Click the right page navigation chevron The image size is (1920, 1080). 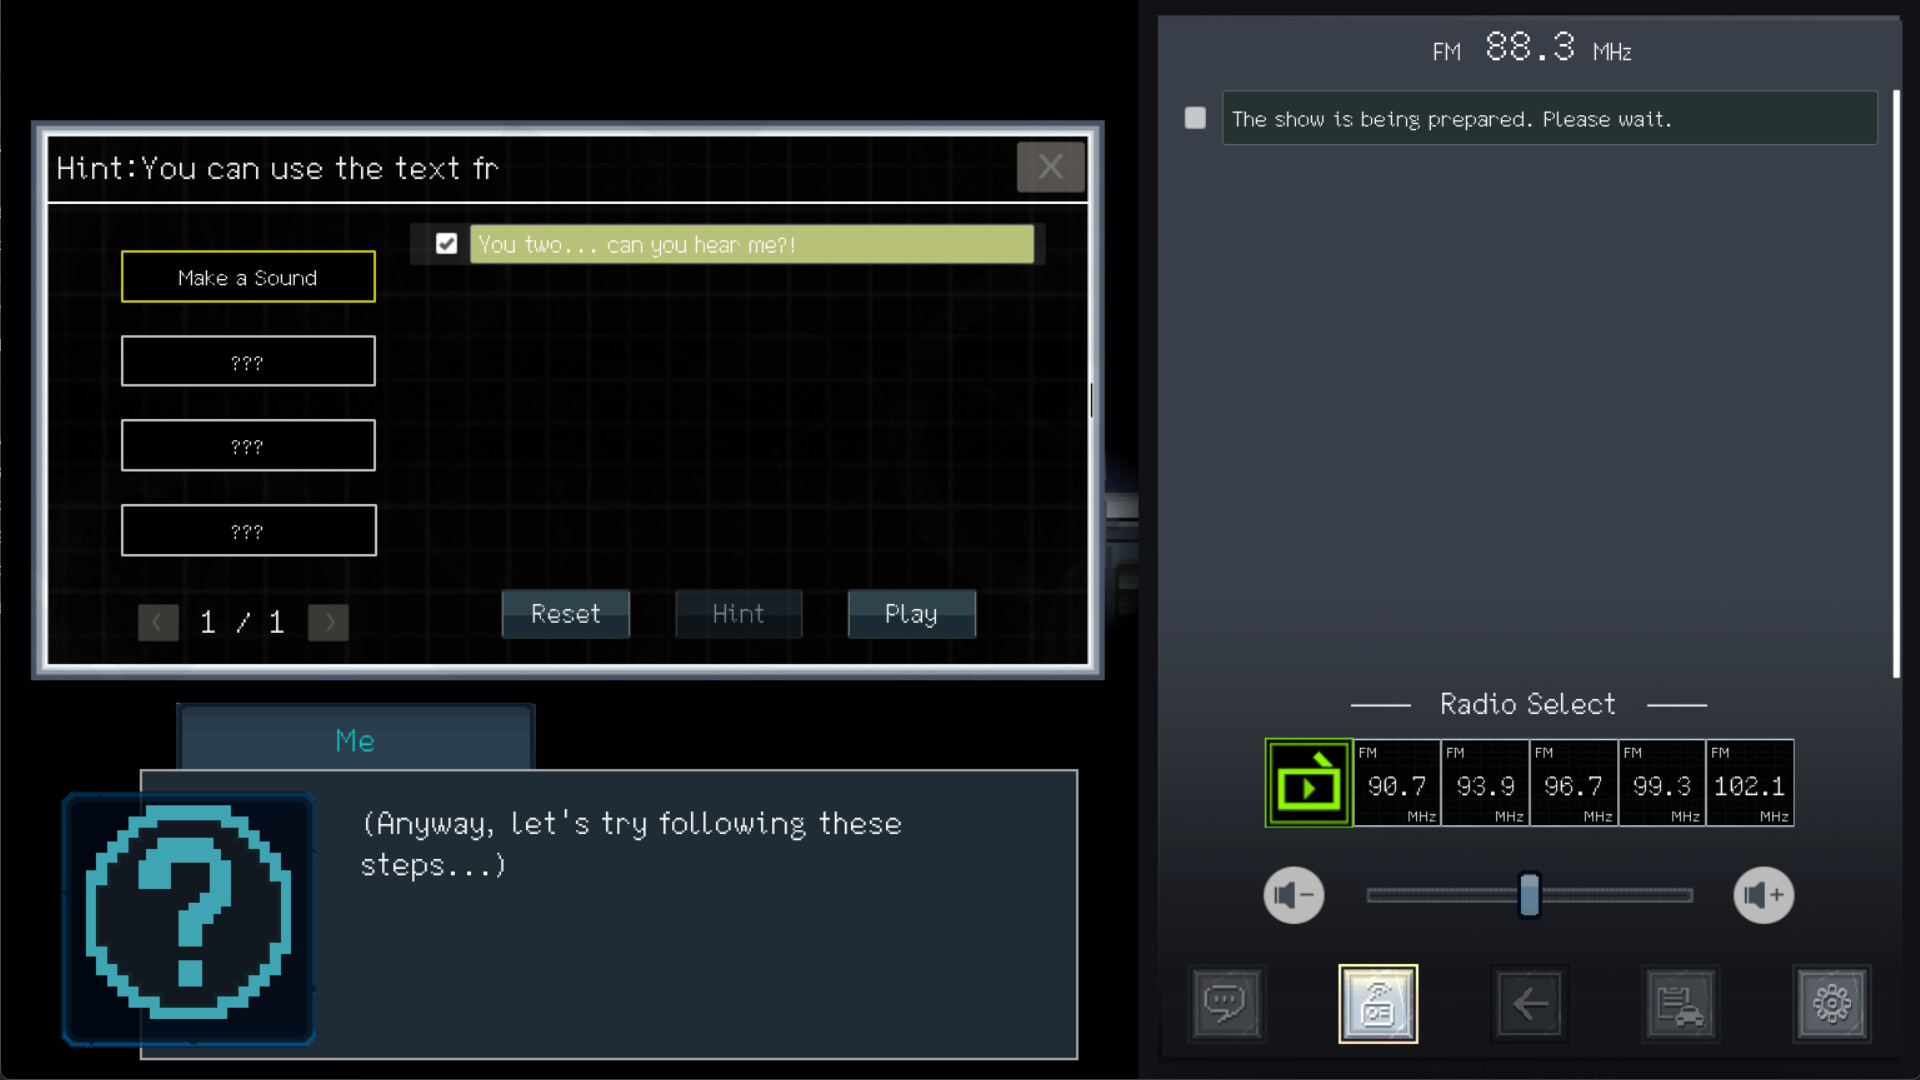pyautogui.click(x=328, y=622)
